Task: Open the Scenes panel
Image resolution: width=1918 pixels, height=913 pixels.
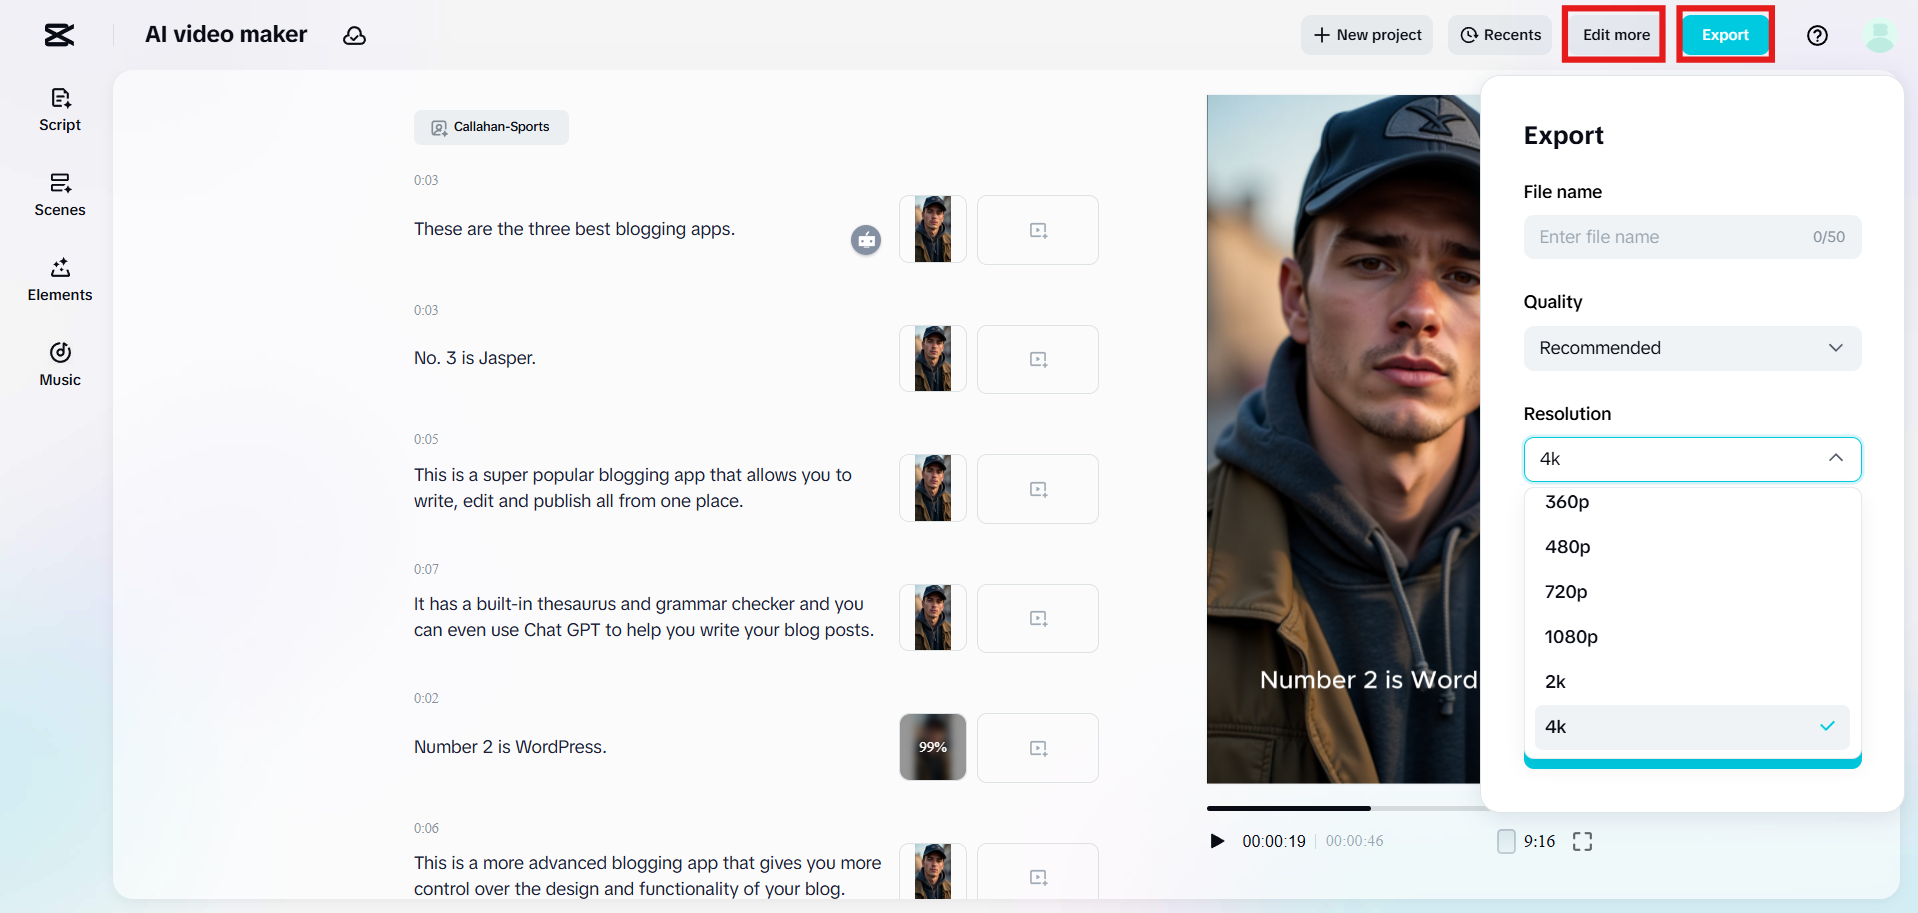Action: pos(60,195)
